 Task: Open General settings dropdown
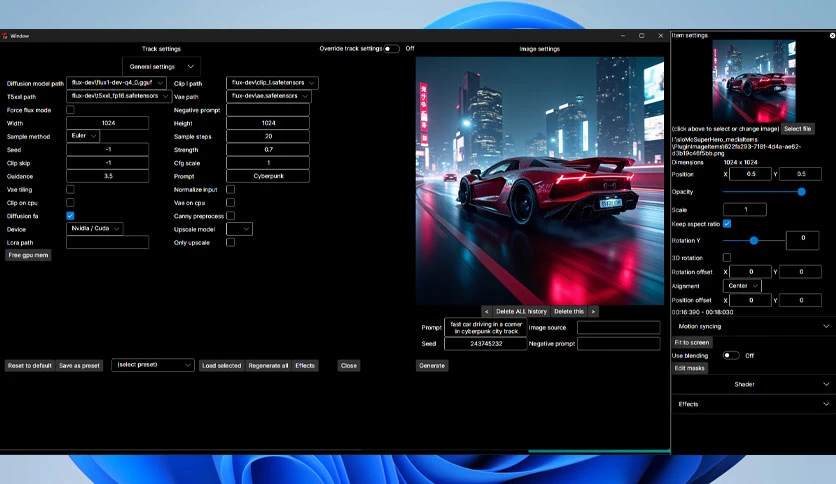(162, 67)
